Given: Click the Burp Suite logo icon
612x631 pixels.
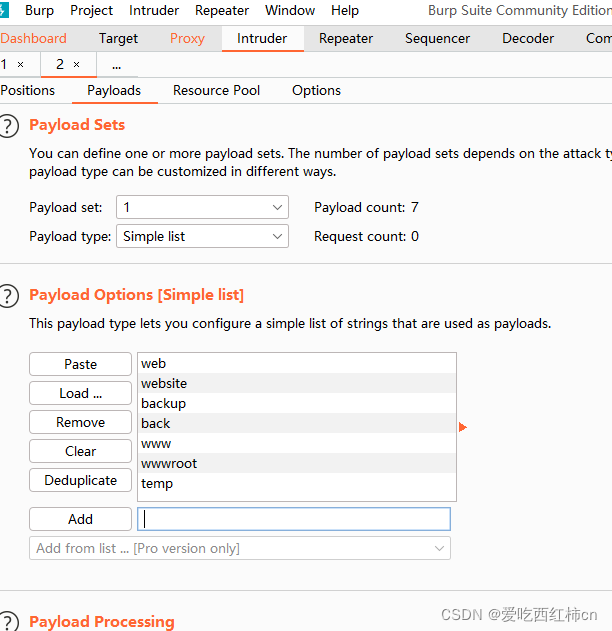Looking at the screenshot, I should pos(4,10).
